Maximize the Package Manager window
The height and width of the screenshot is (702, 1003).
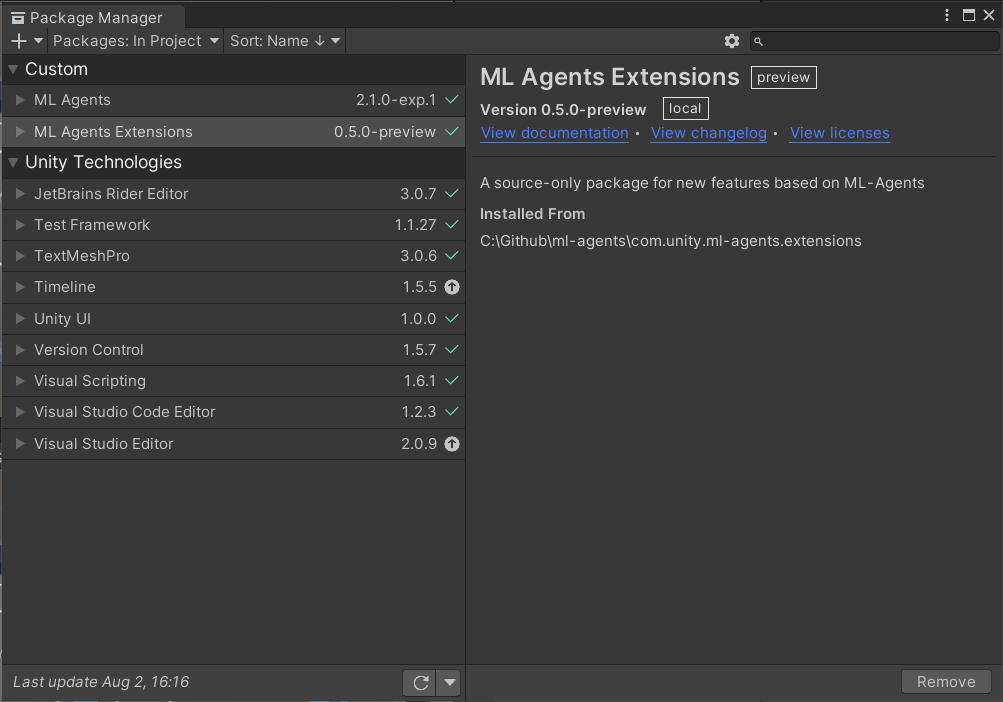(969, 15)
